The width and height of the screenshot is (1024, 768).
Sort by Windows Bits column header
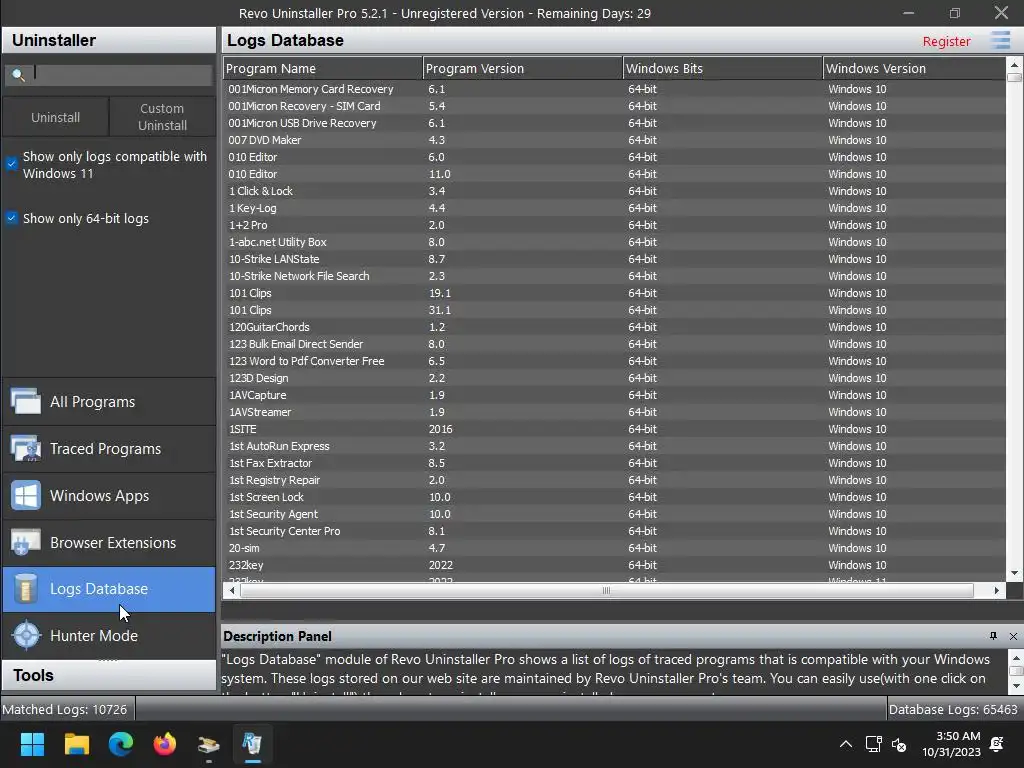(722, 68)
